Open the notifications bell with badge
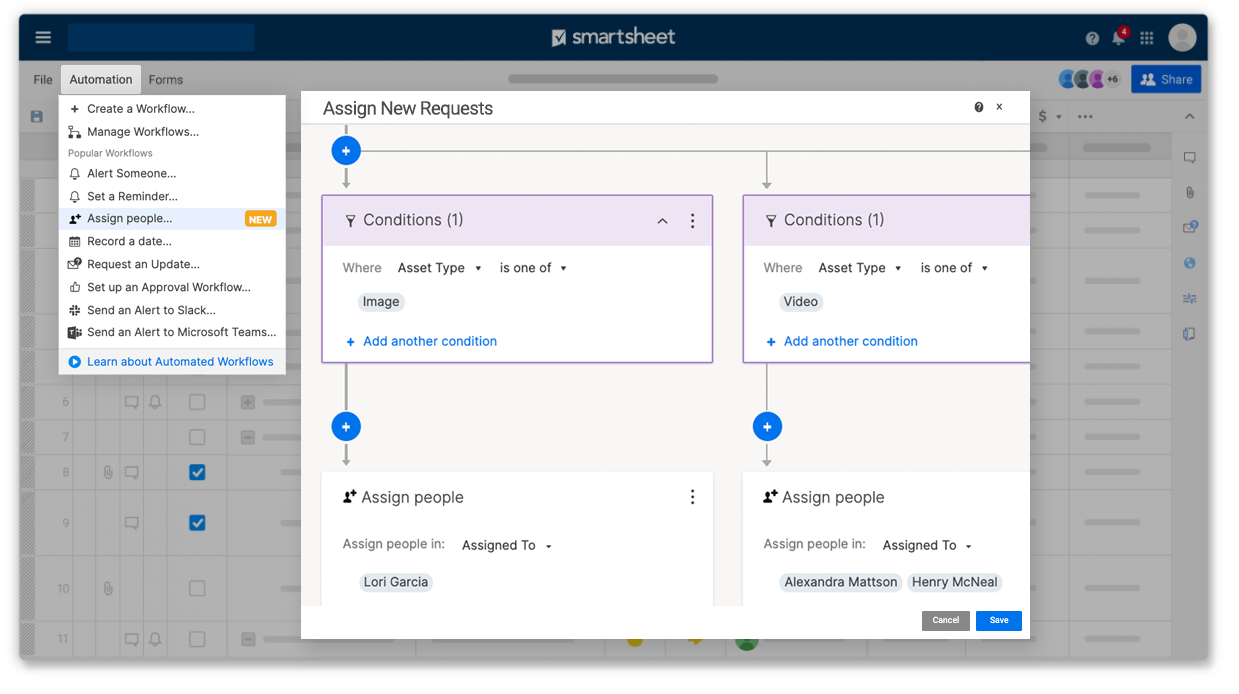Viewport: 1239px width, 694px height. coord(1119,38)
